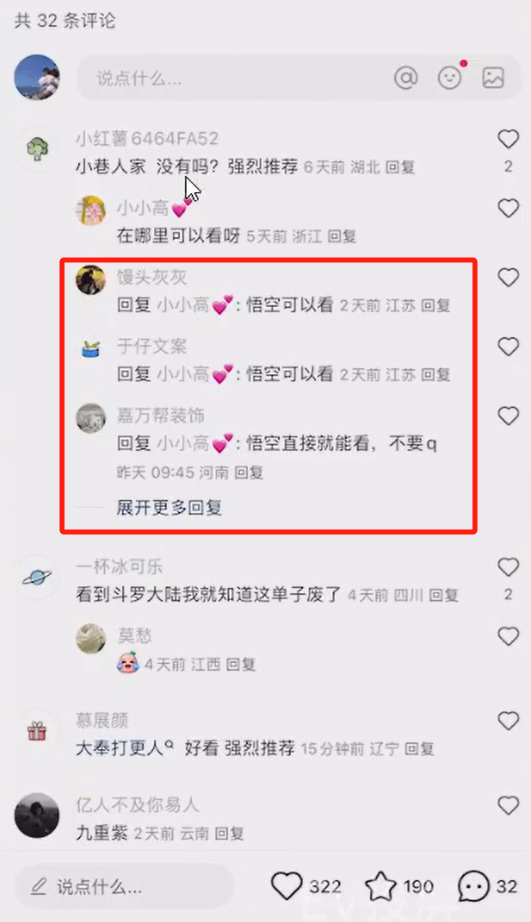This screenshot has width=531, height=922.
Task: Toggle like on 慕展颜's comment
Action: tap(508, 720)
